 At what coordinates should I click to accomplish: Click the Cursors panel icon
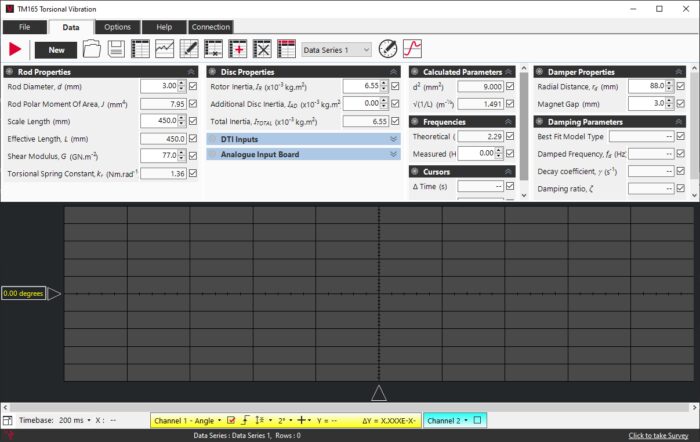coord(415,172)
